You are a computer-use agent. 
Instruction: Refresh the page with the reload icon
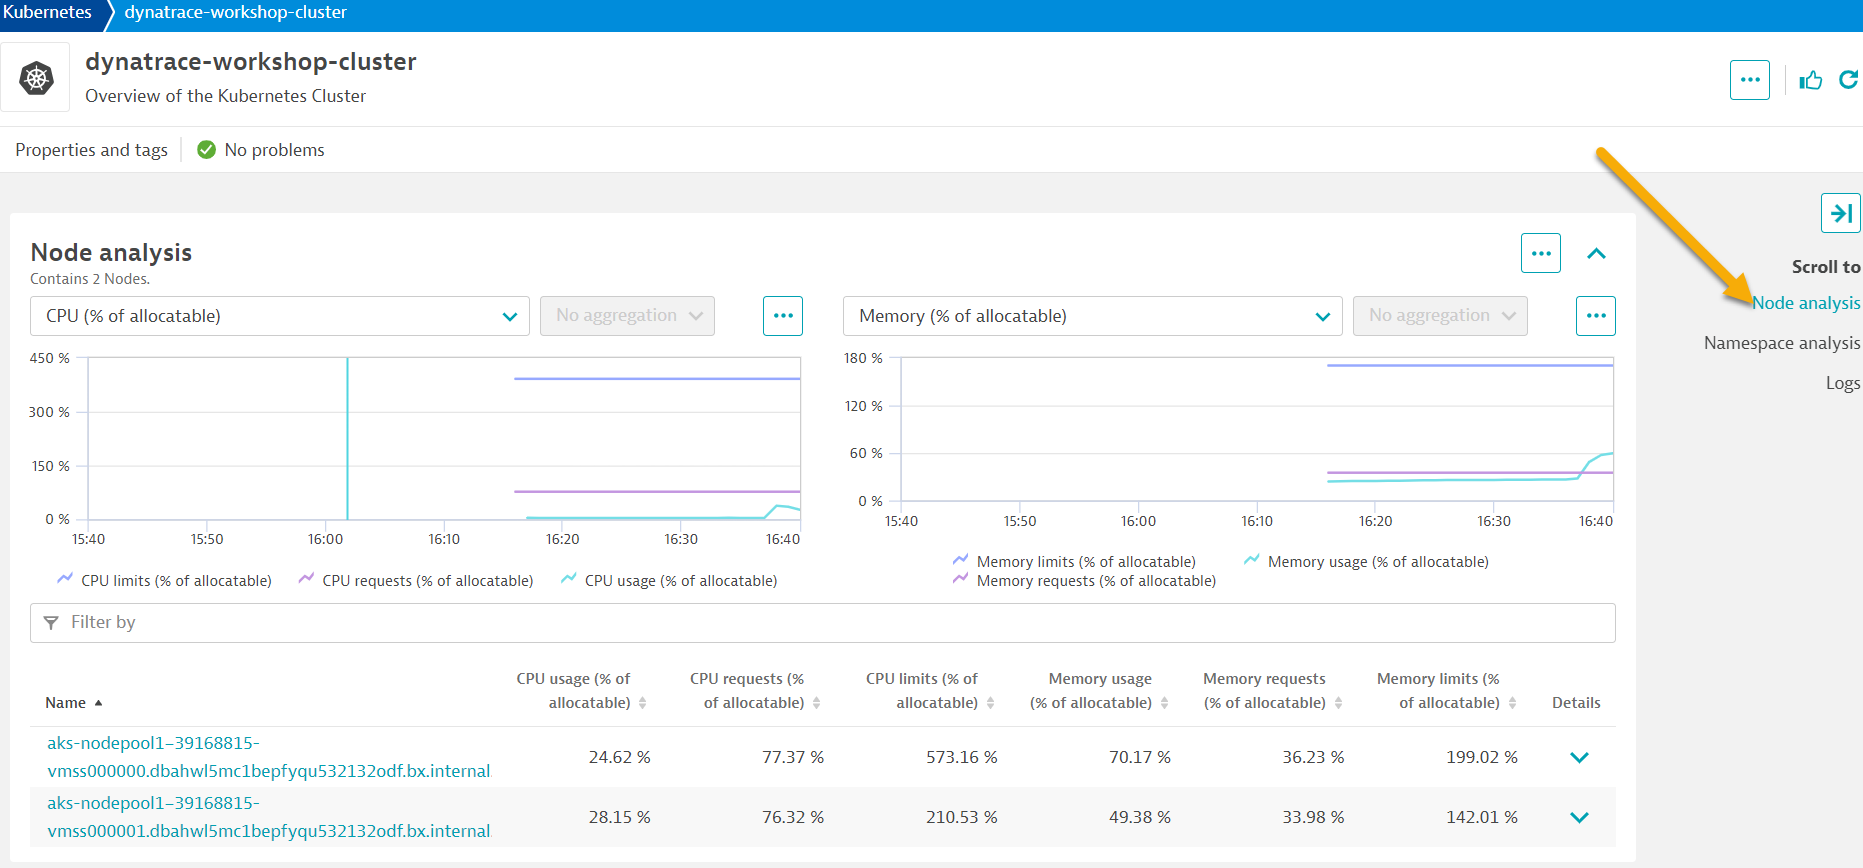1848,80
